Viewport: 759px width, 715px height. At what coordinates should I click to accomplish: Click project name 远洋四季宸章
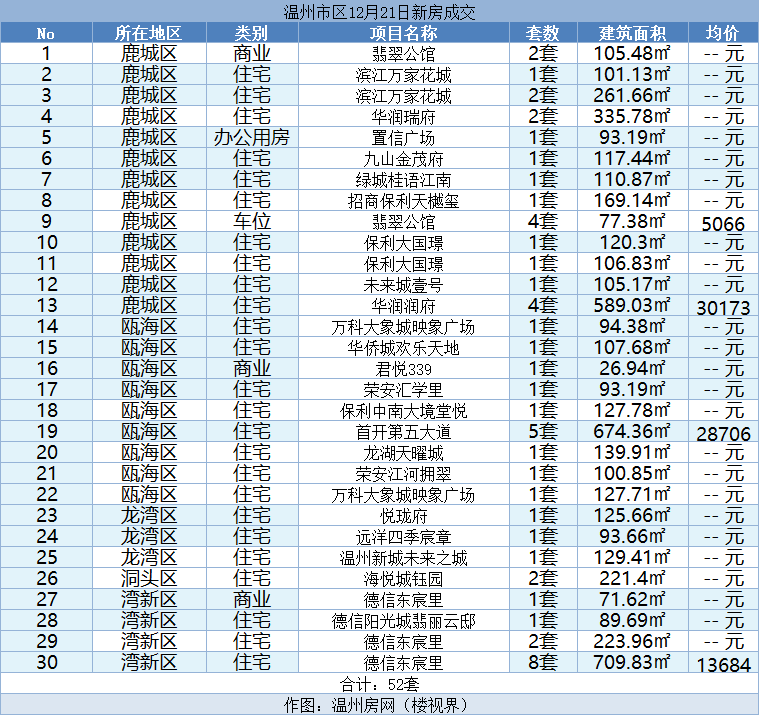tap(403, 537)
